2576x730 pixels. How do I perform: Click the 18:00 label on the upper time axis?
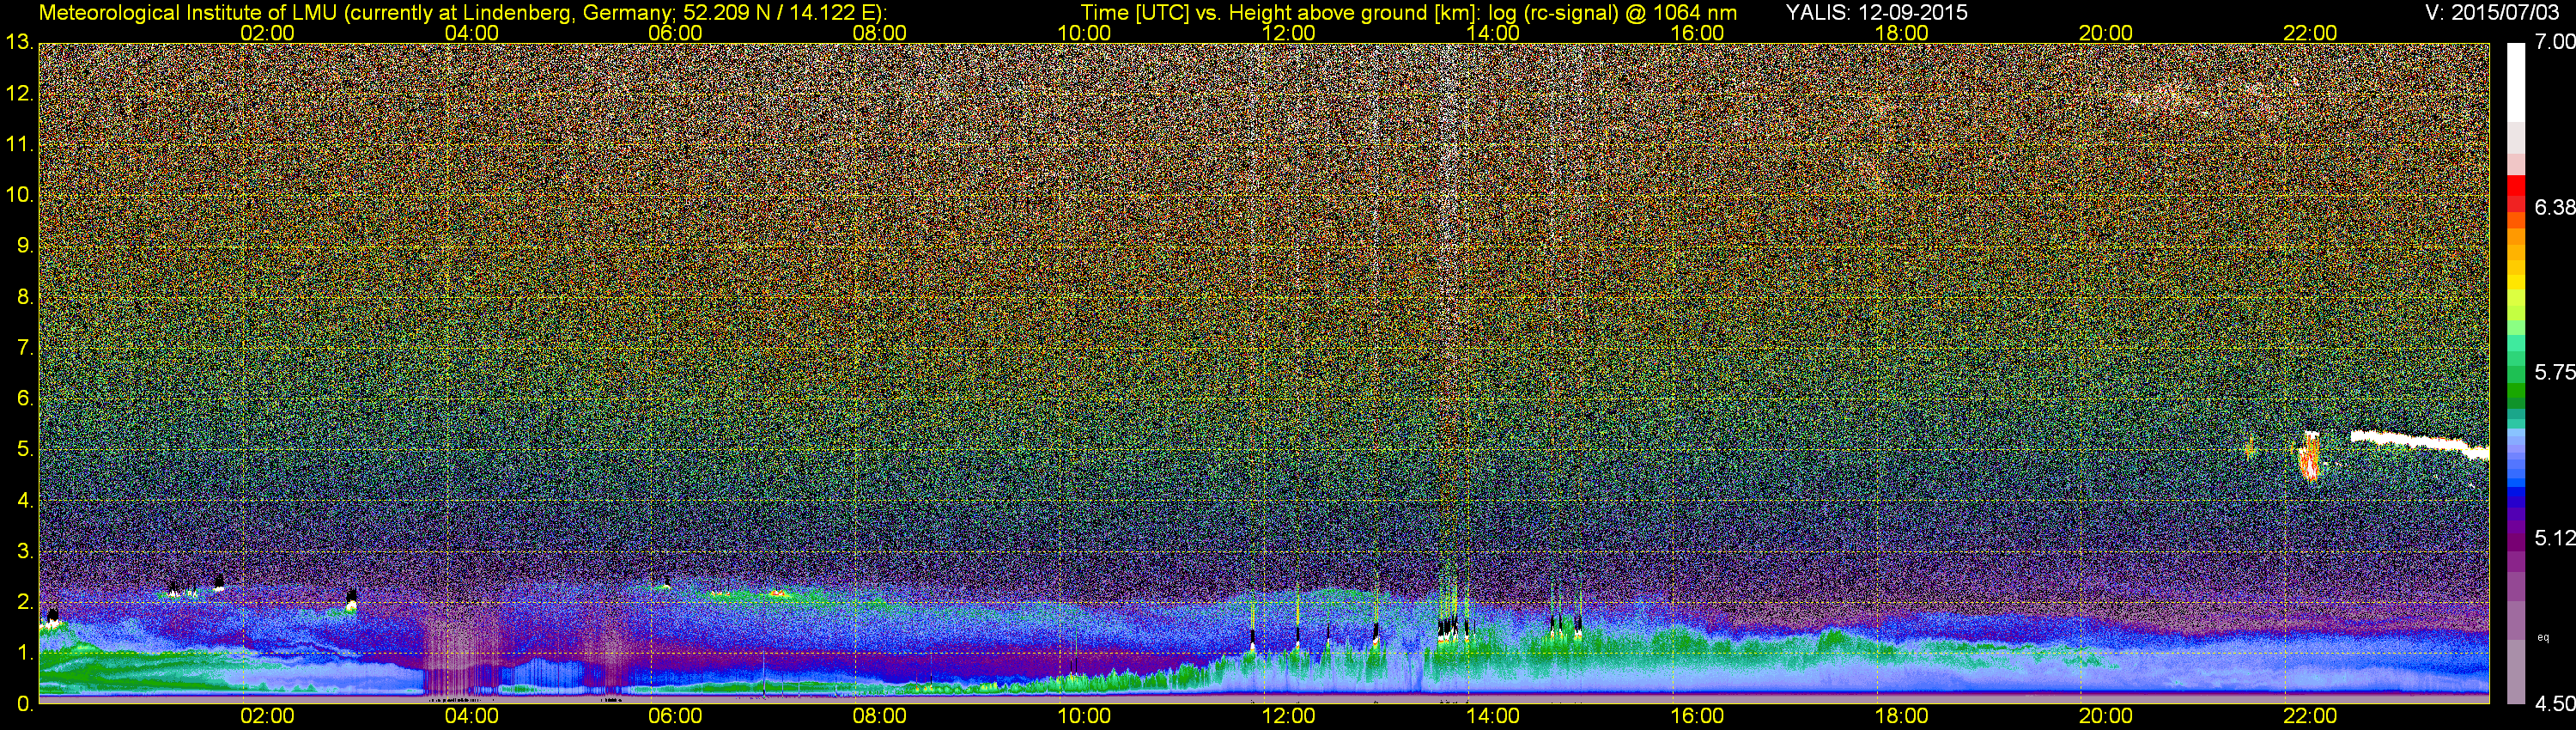[x=1902, y=33]
